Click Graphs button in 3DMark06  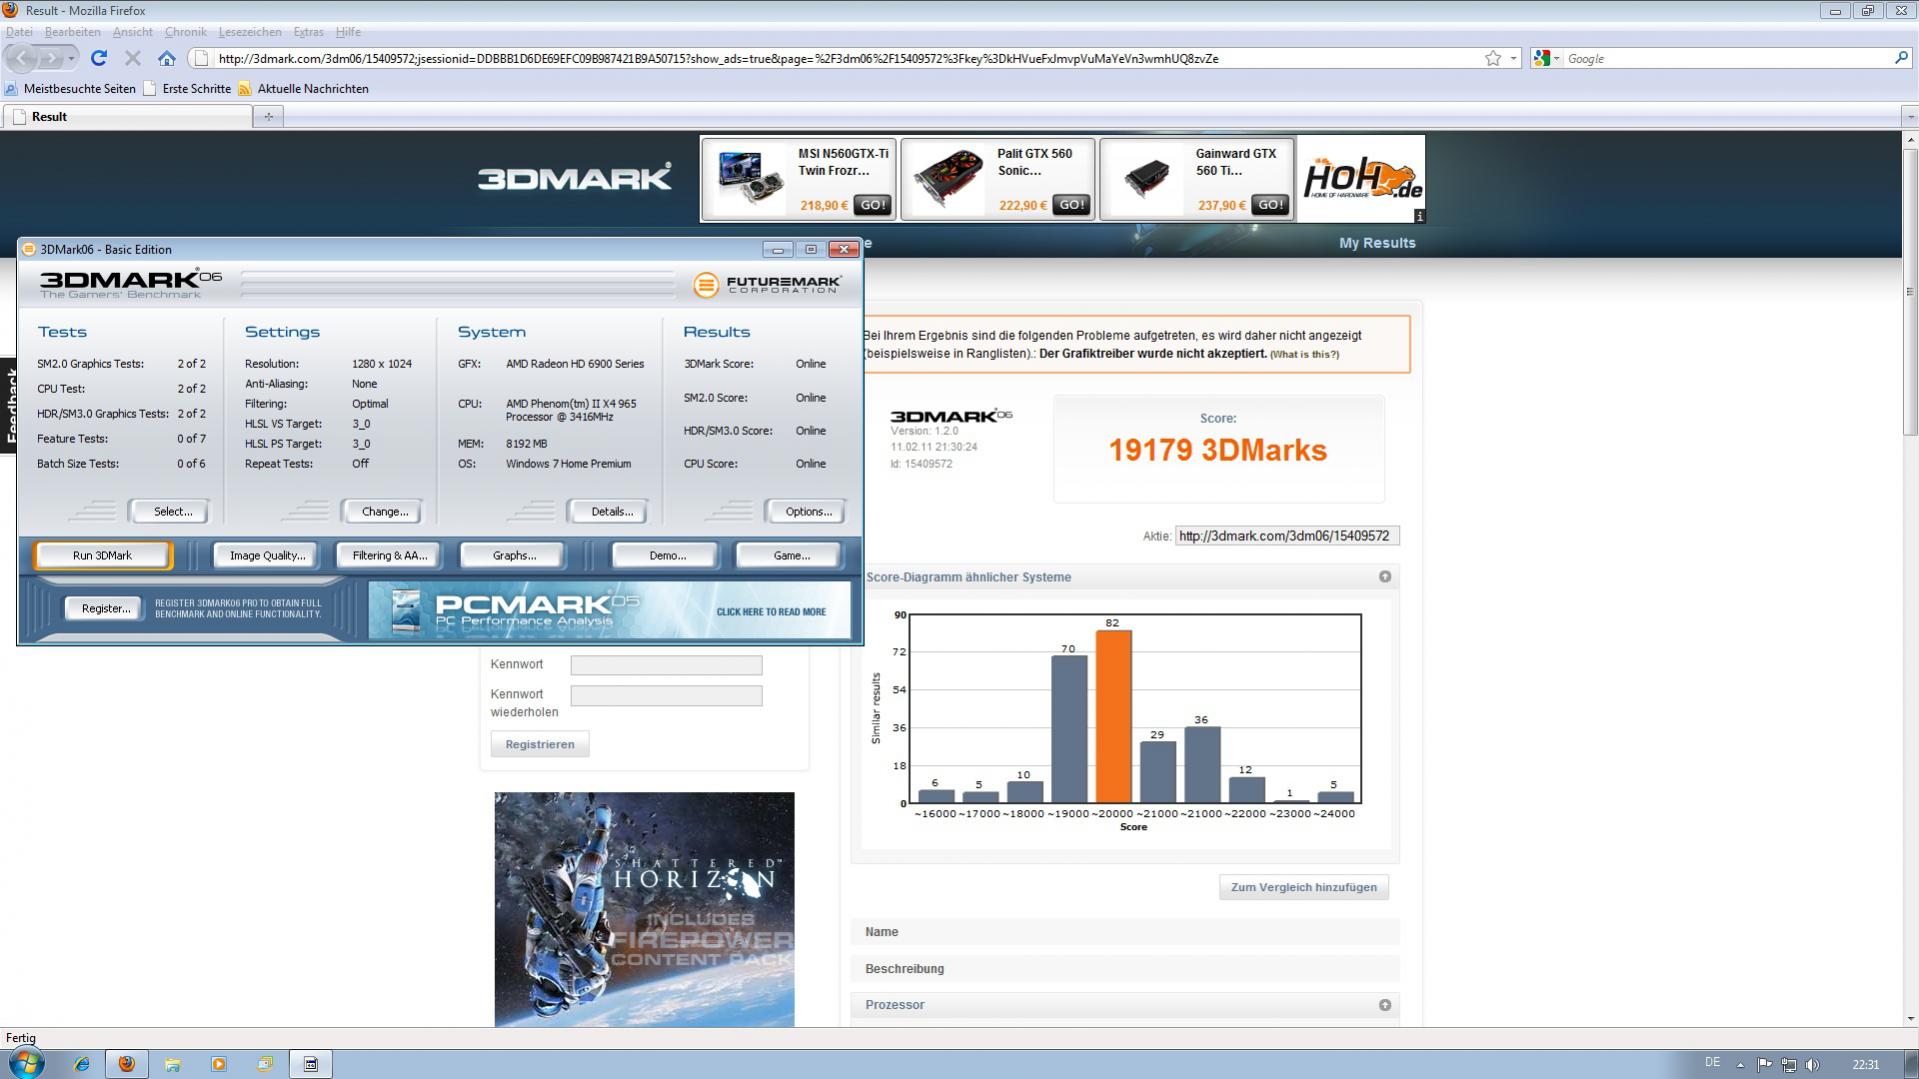[x=514, y=556]
